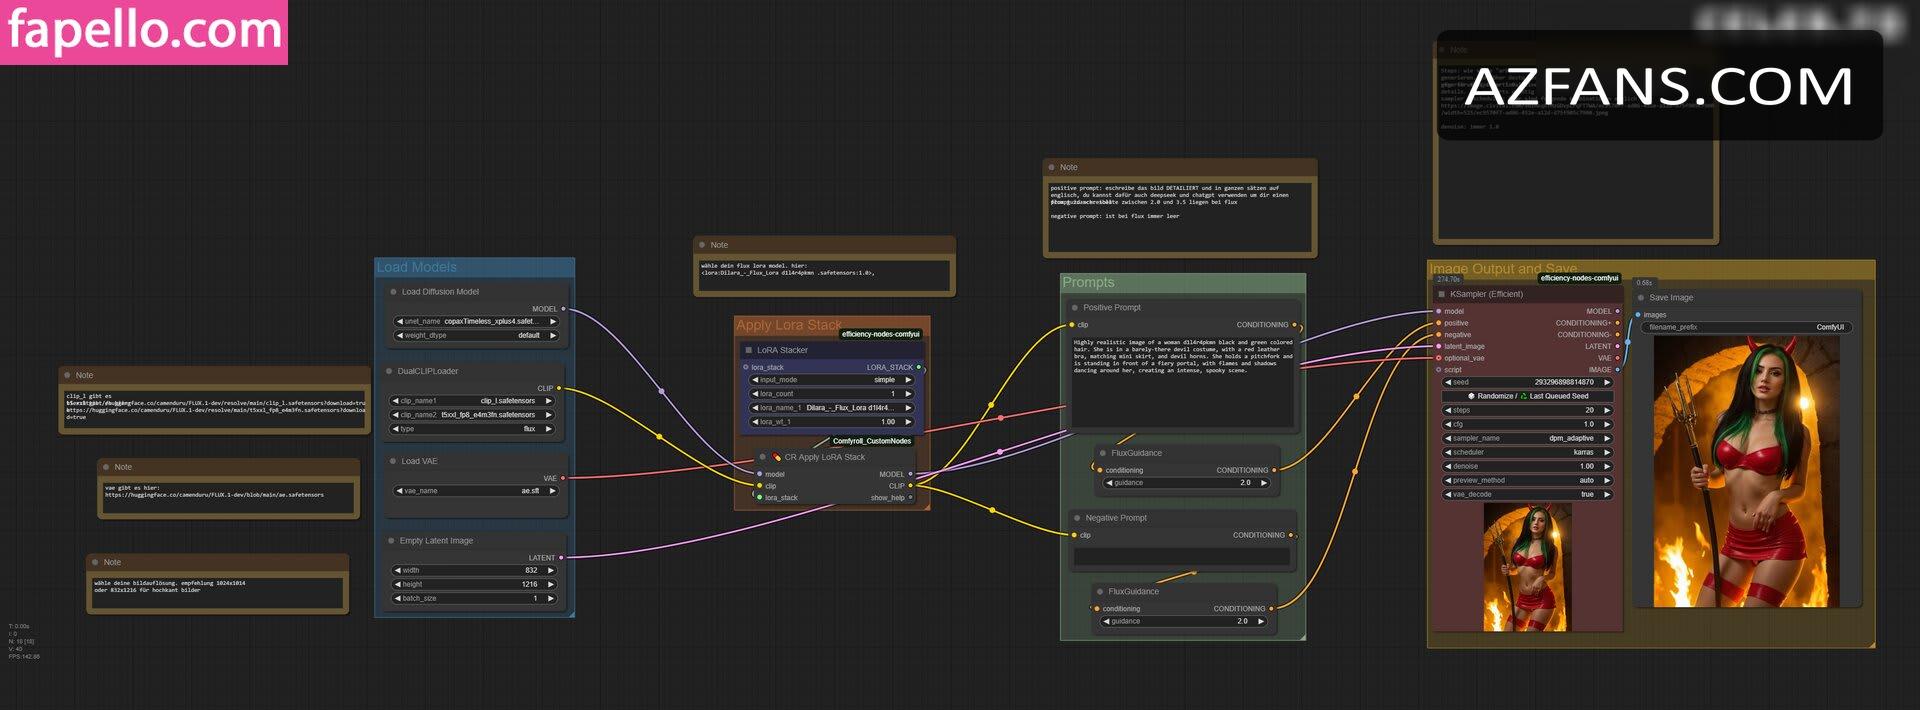The image size is (1920, 710).
Task: Collapse the Load Diffusion Model node dot
Action: pyautogui.click(x=393, y=292)
